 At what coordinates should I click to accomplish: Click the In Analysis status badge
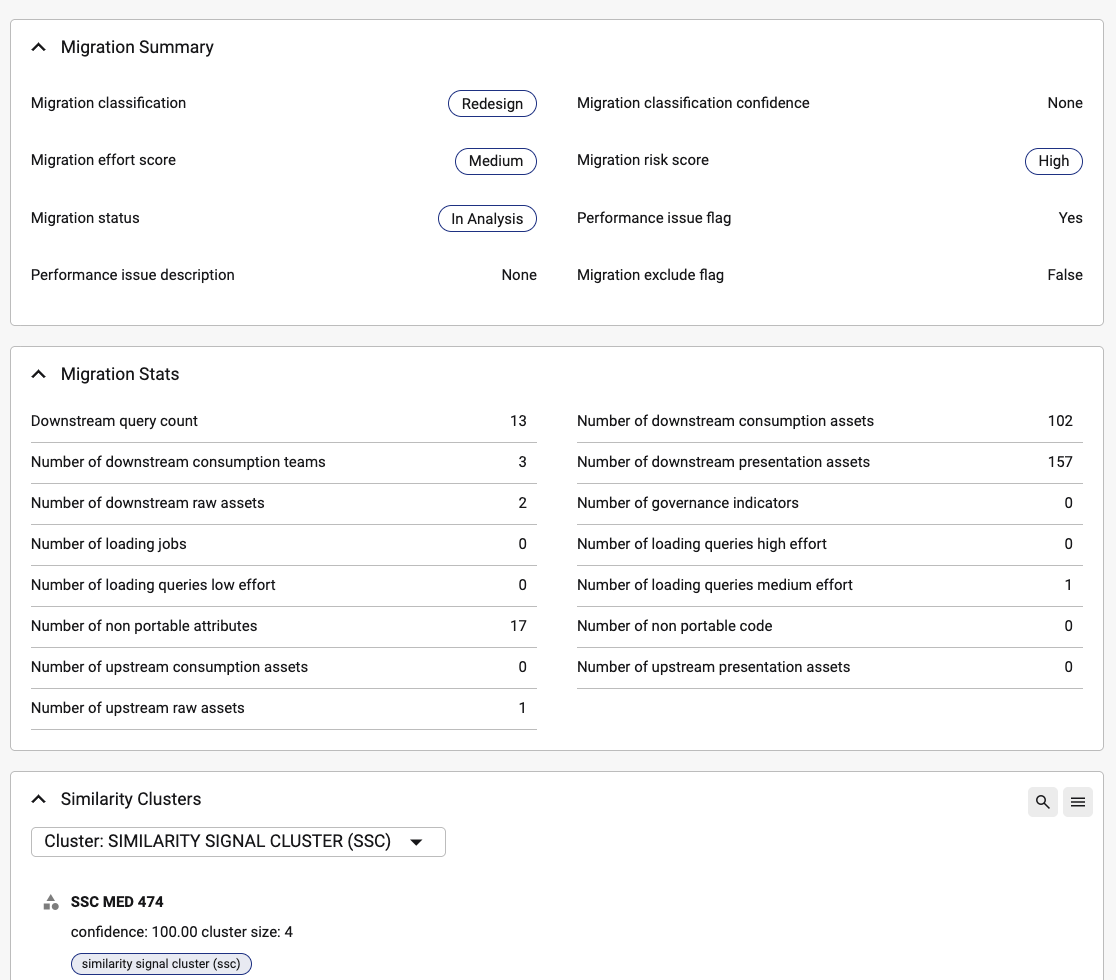pos(487,218)
